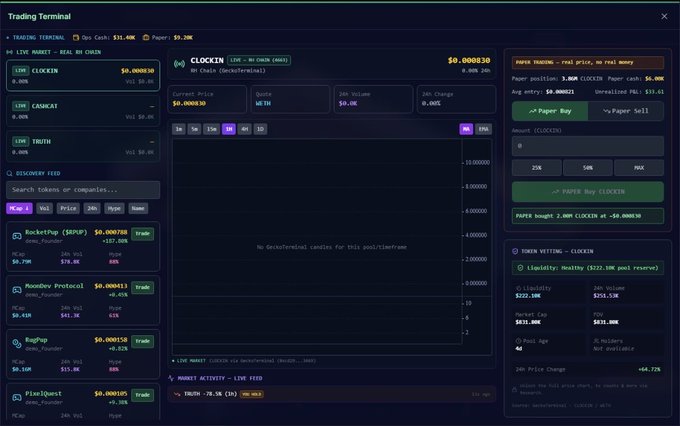680x426 pixels.
Task: Switch chart to 1m timeframe
Action: pos(179,129)
